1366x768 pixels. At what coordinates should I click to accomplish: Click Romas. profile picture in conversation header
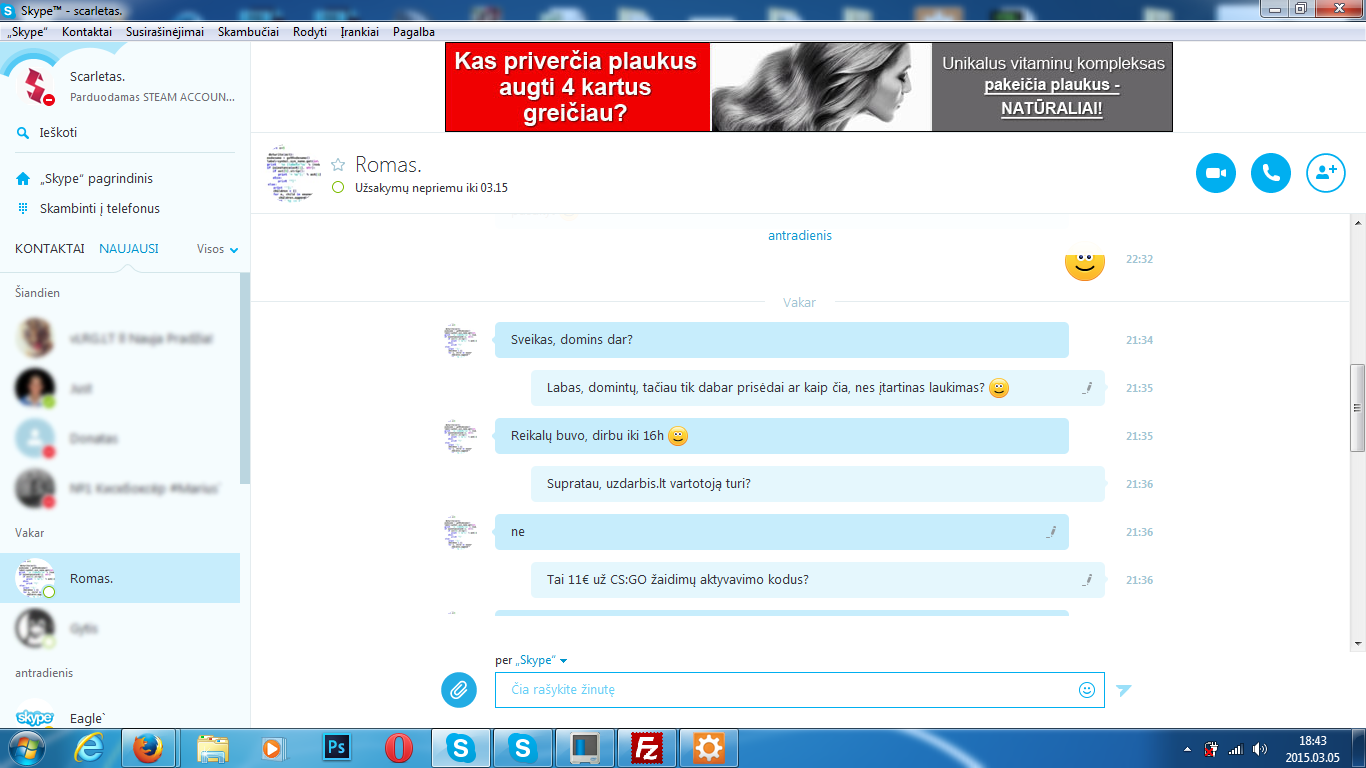(293, 174)
